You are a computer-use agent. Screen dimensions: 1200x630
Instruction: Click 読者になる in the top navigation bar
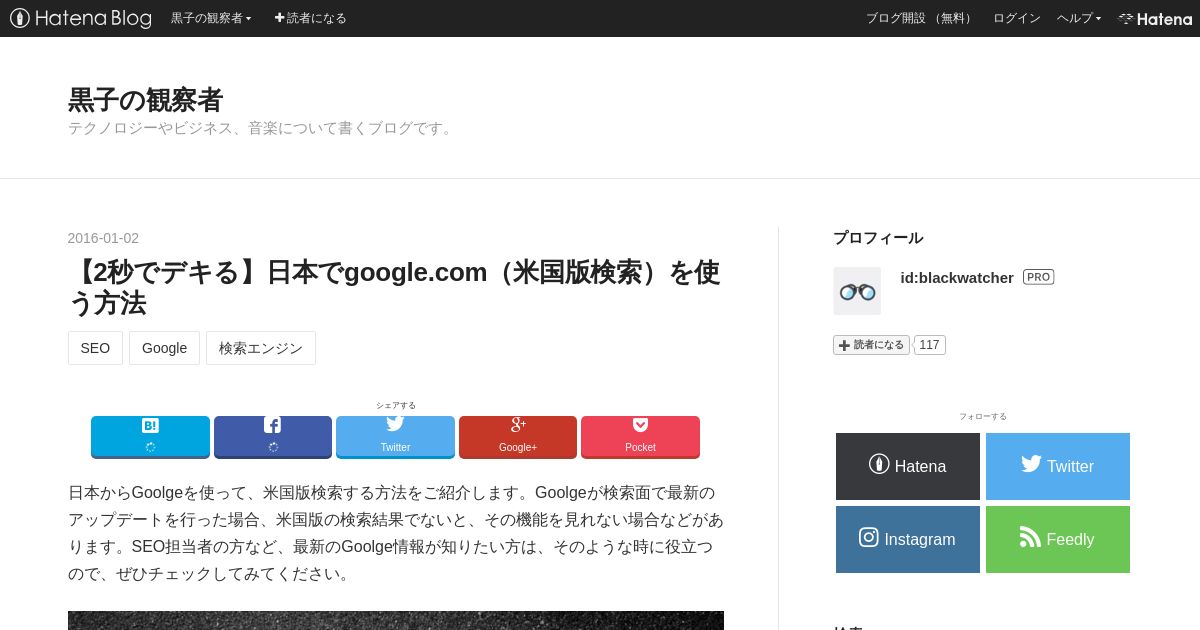[x=311, y=18]
